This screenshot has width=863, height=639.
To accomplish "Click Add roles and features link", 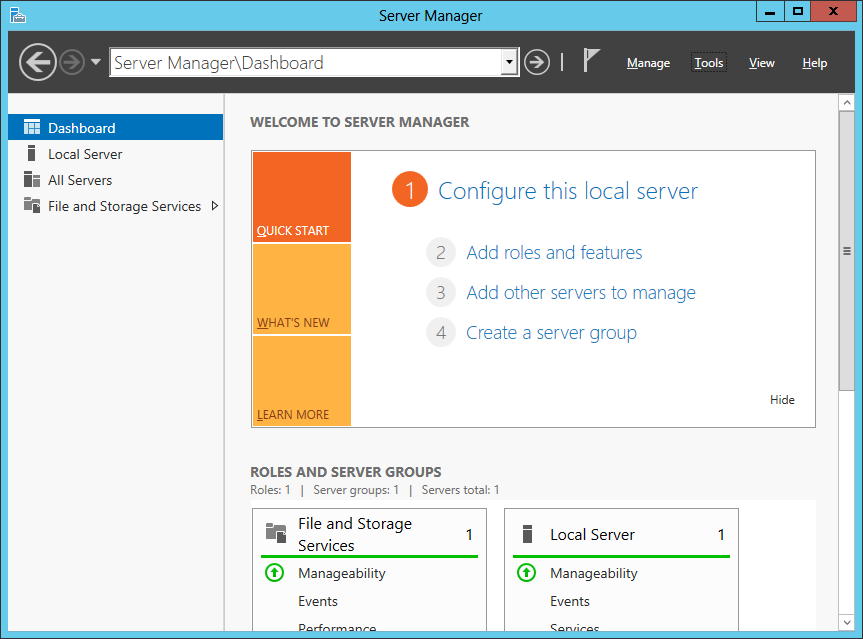I will click(x=554, y=253).
